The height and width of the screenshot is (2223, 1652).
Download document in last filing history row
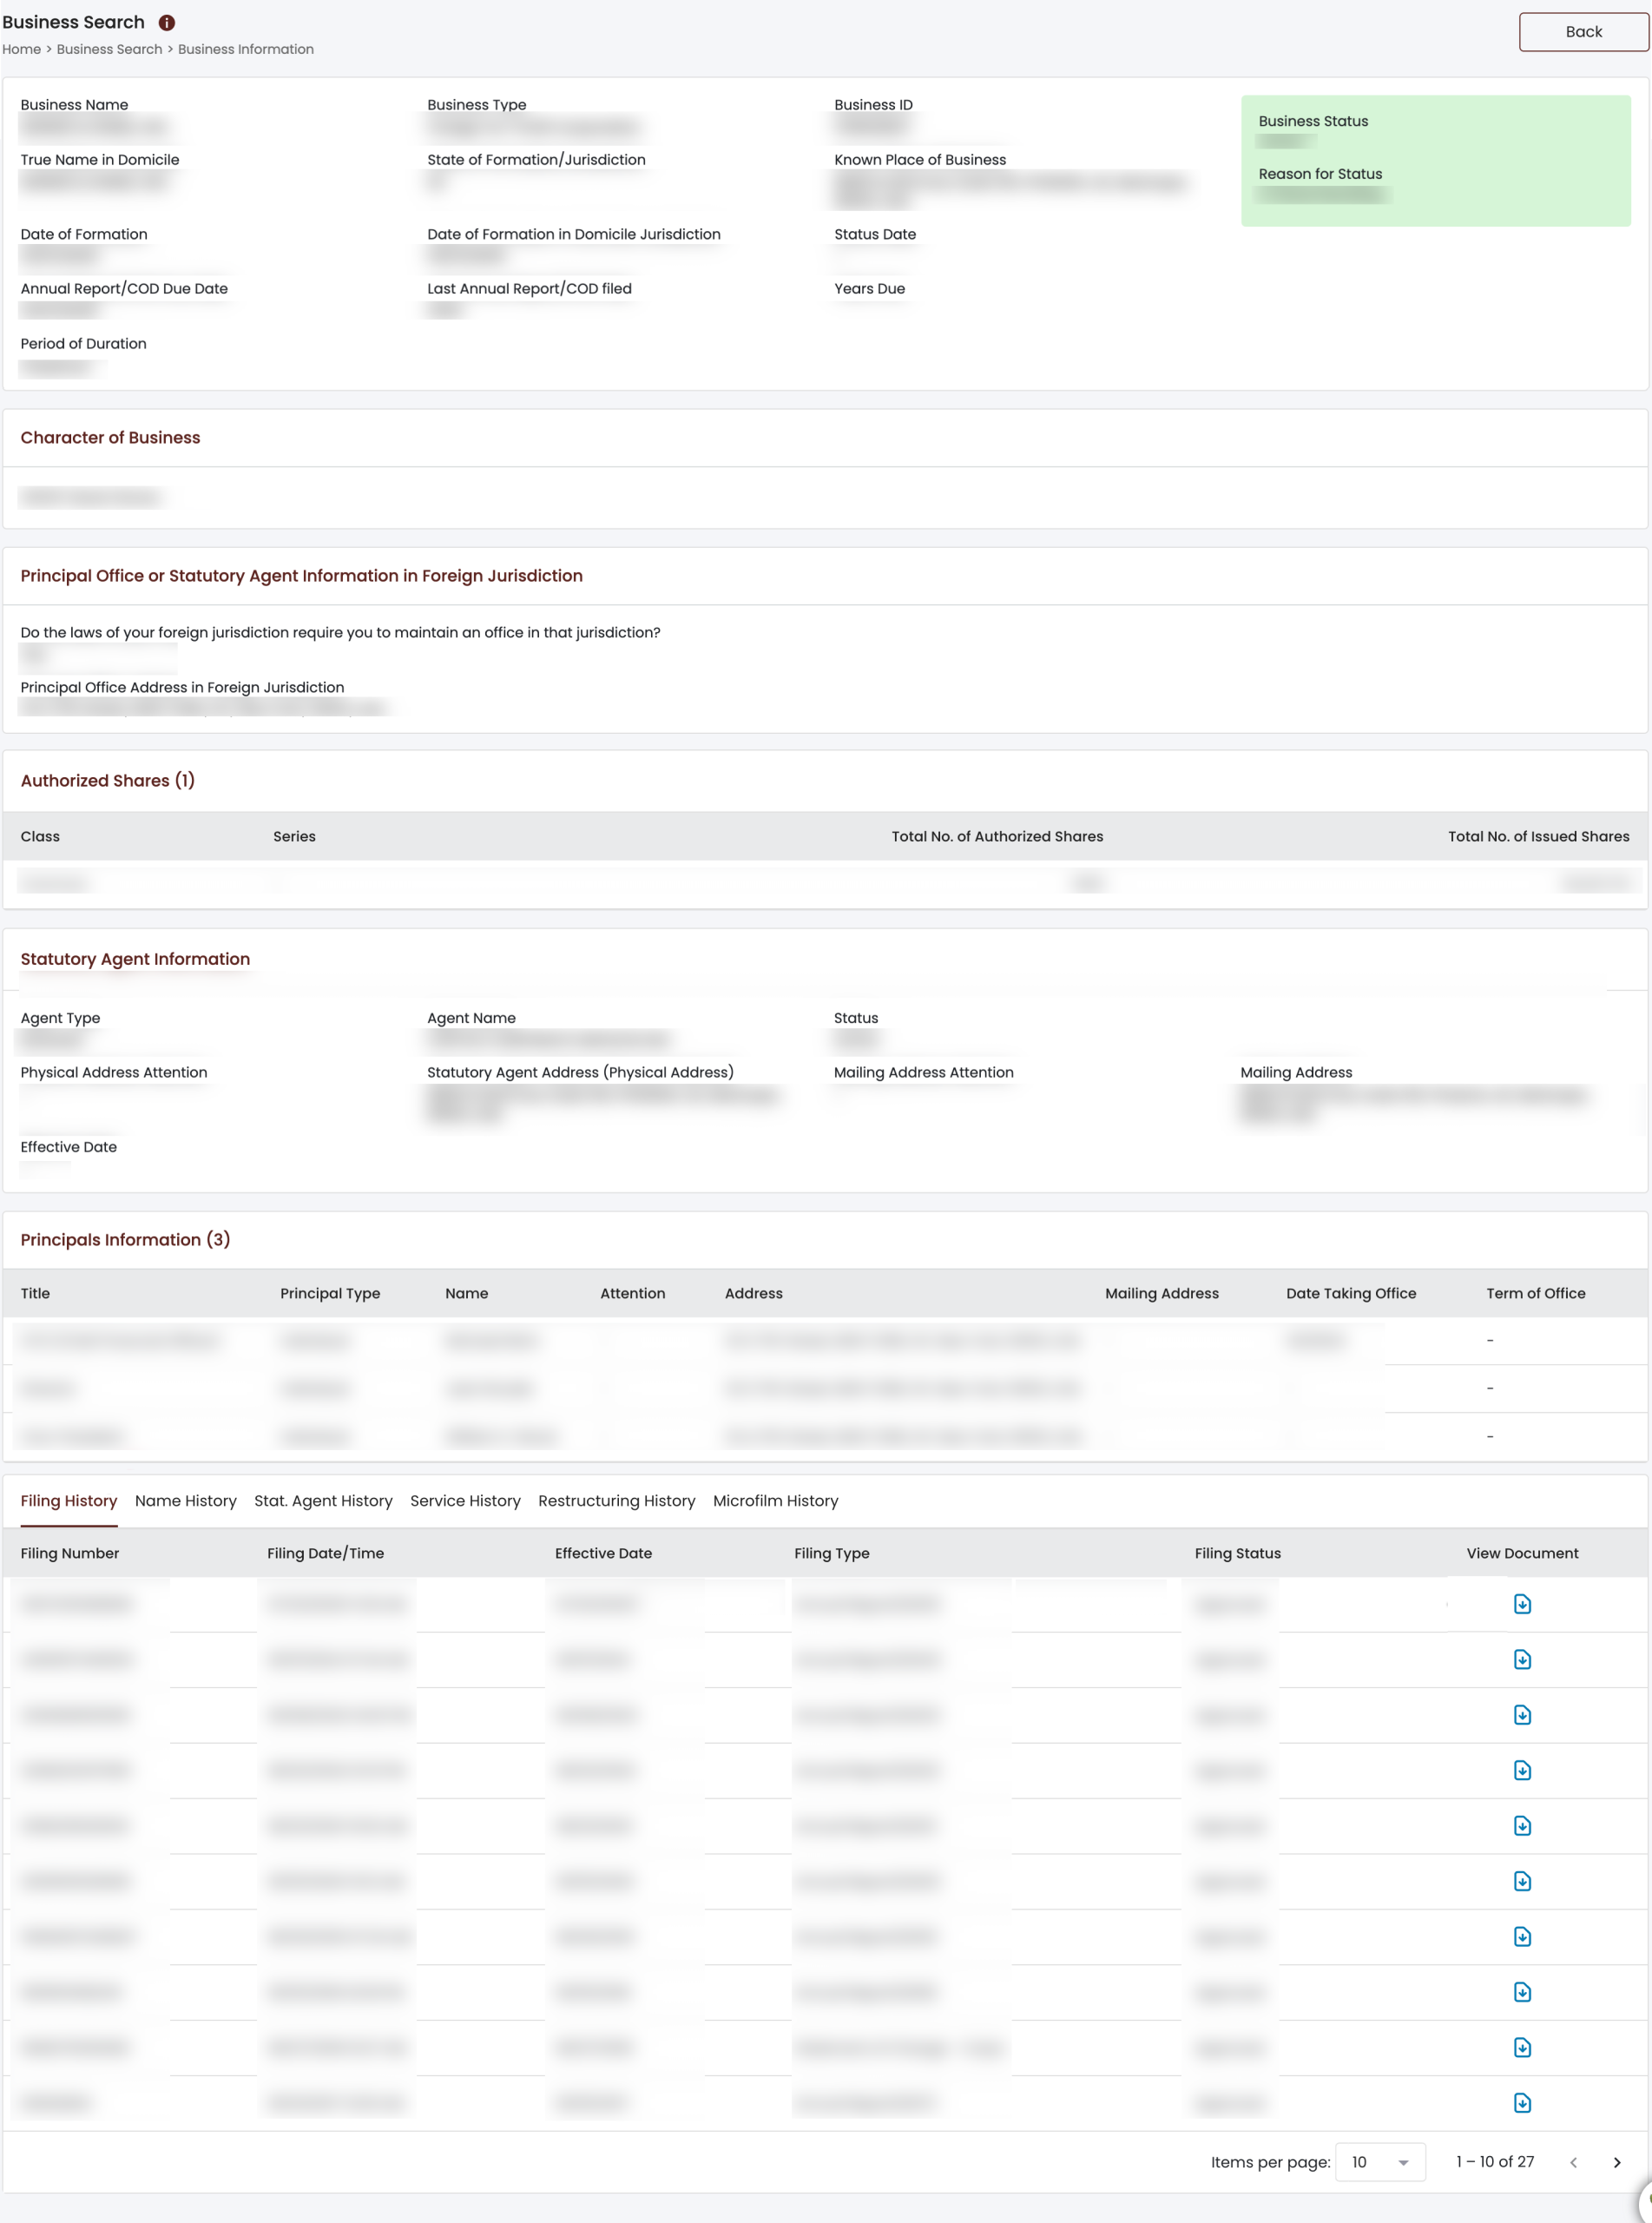(1522, 2103)
